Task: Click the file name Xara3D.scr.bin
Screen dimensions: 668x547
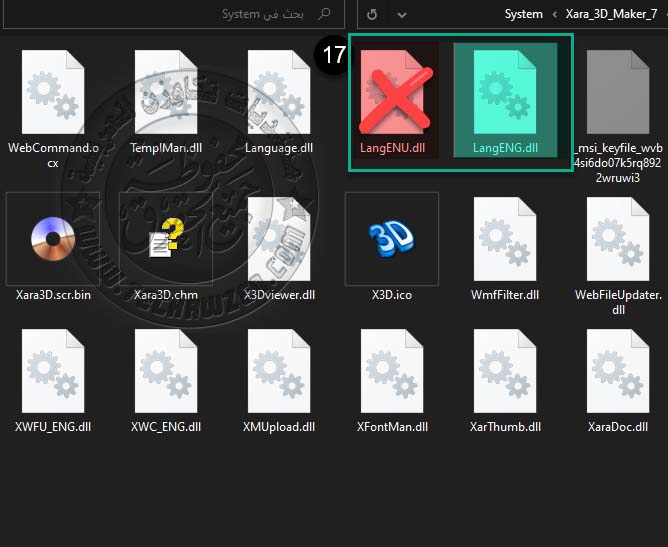Action: [x=53, y=295]
